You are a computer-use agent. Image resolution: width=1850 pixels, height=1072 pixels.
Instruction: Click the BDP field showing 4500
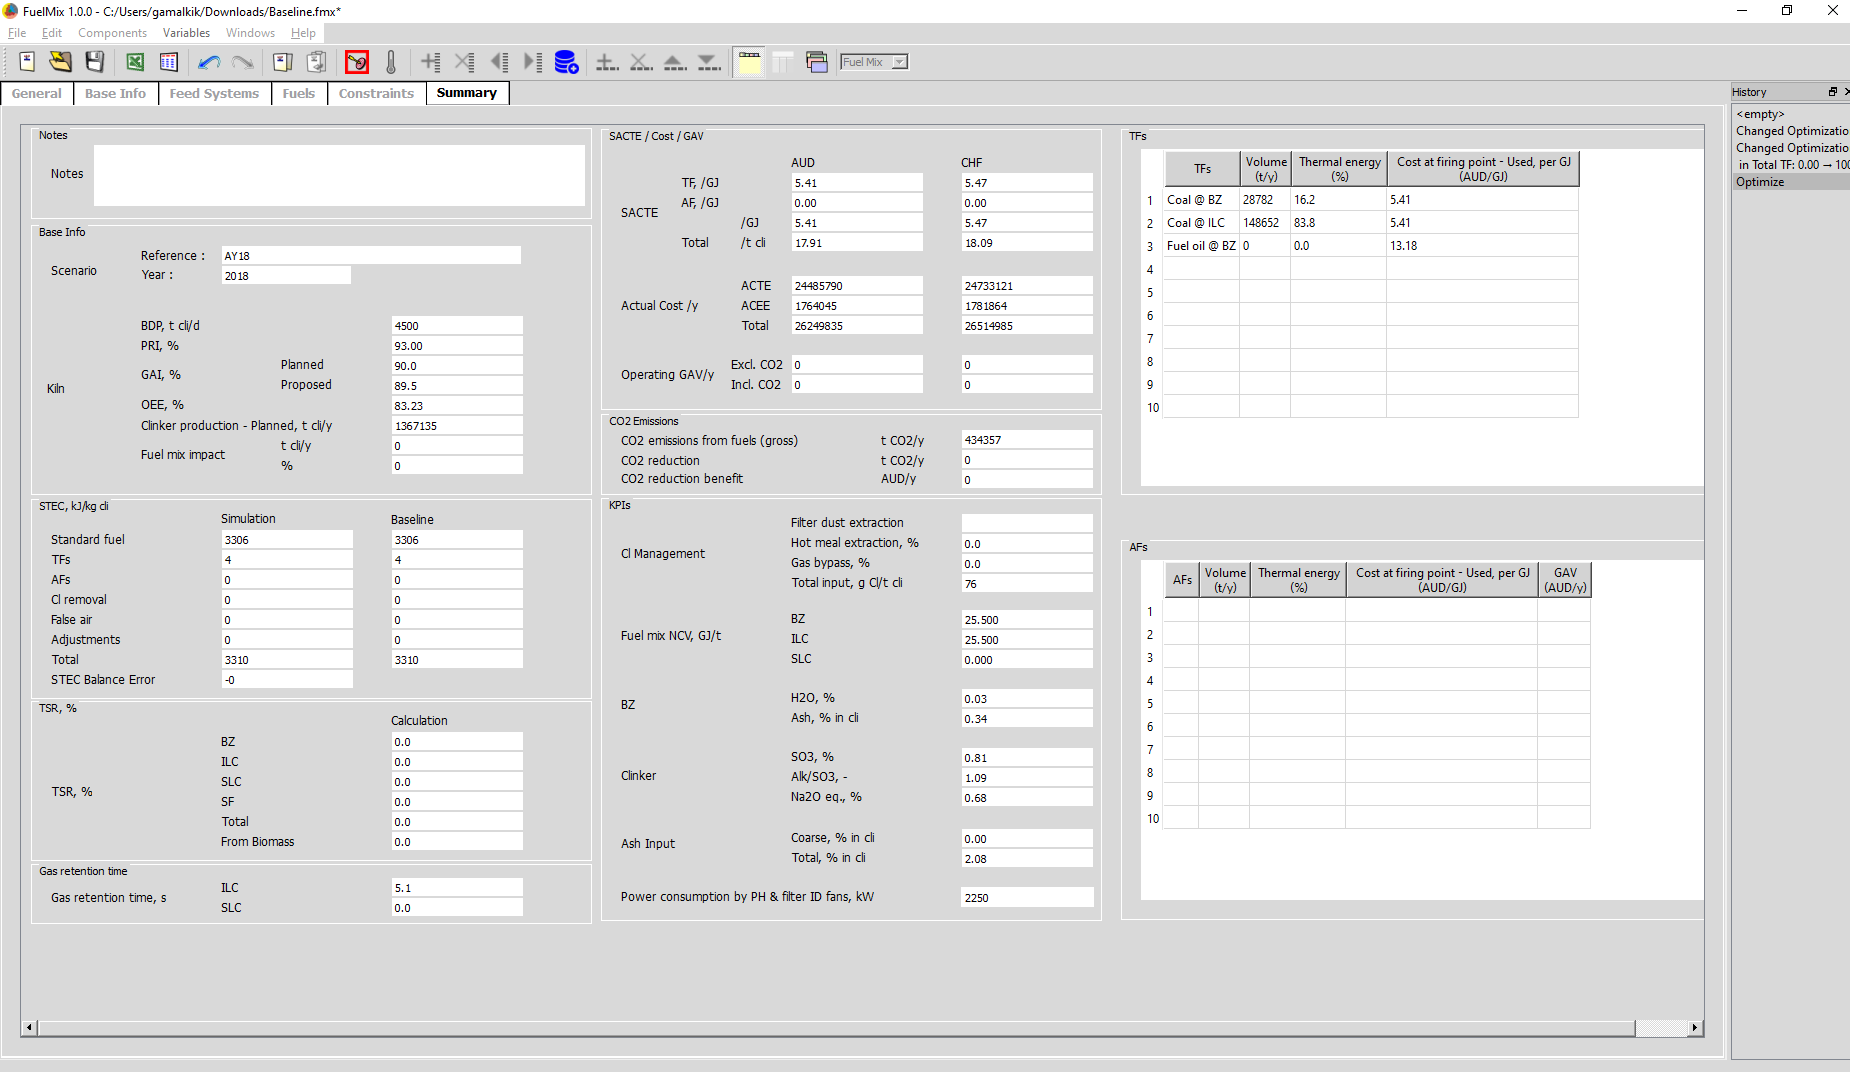(x=457, y=326)
